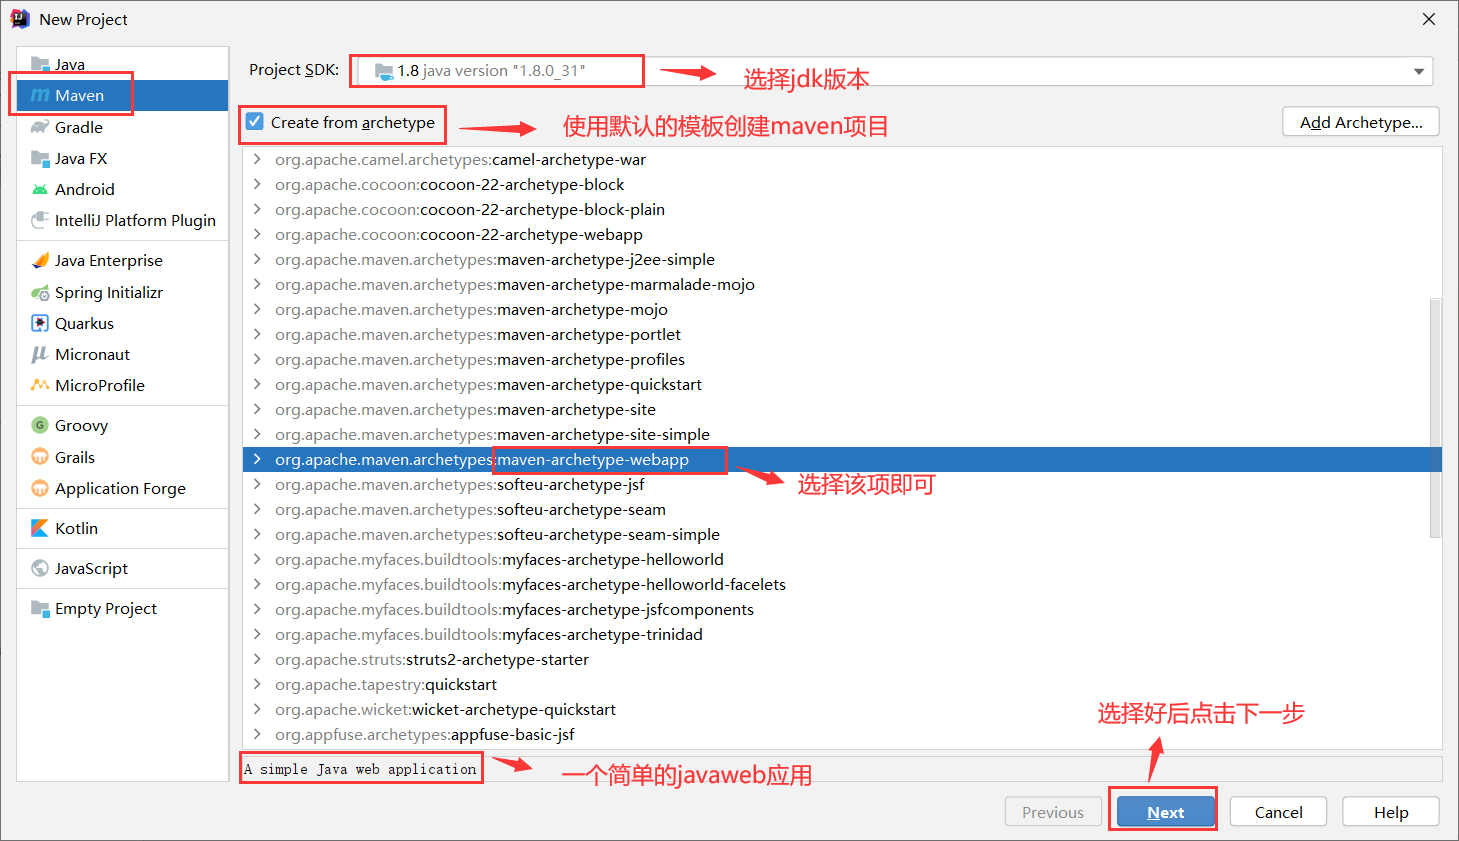The width and height of the screenshot is (1459, 841).
Task: Click the MicroProfile icon
Action: pos(40,385)
